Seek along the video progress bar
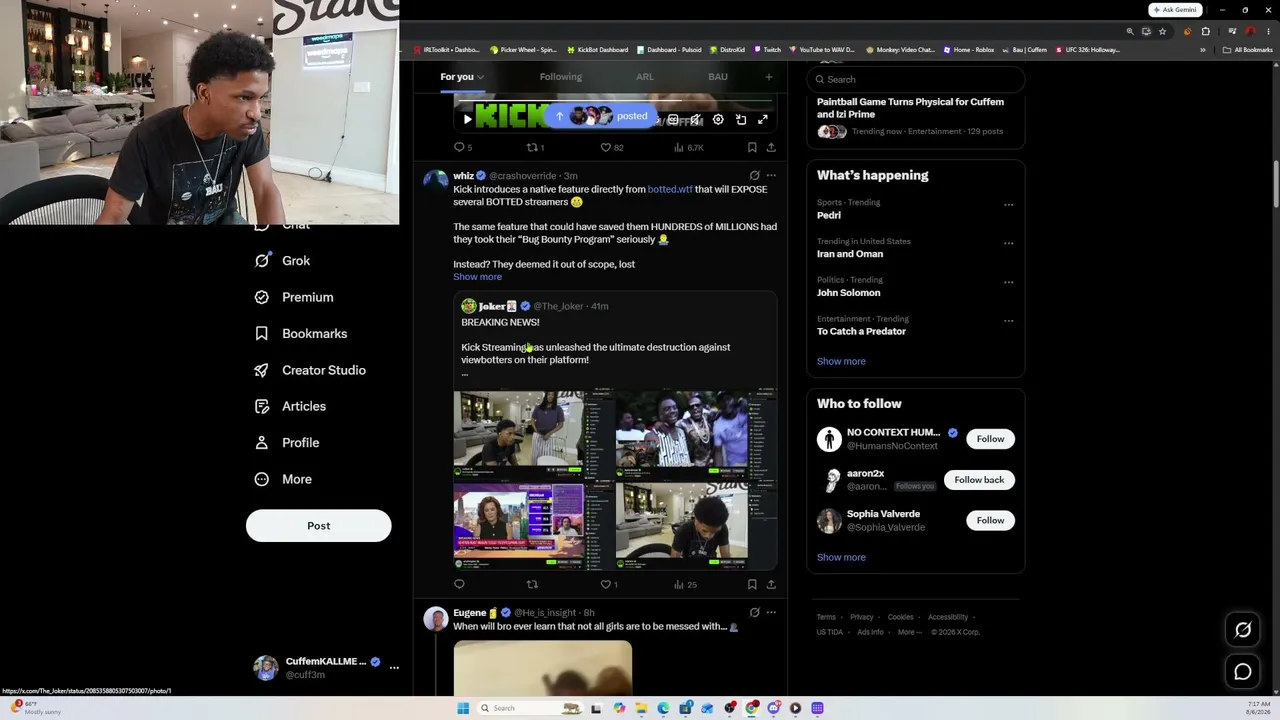1280x720 pixels. (615, 100)
